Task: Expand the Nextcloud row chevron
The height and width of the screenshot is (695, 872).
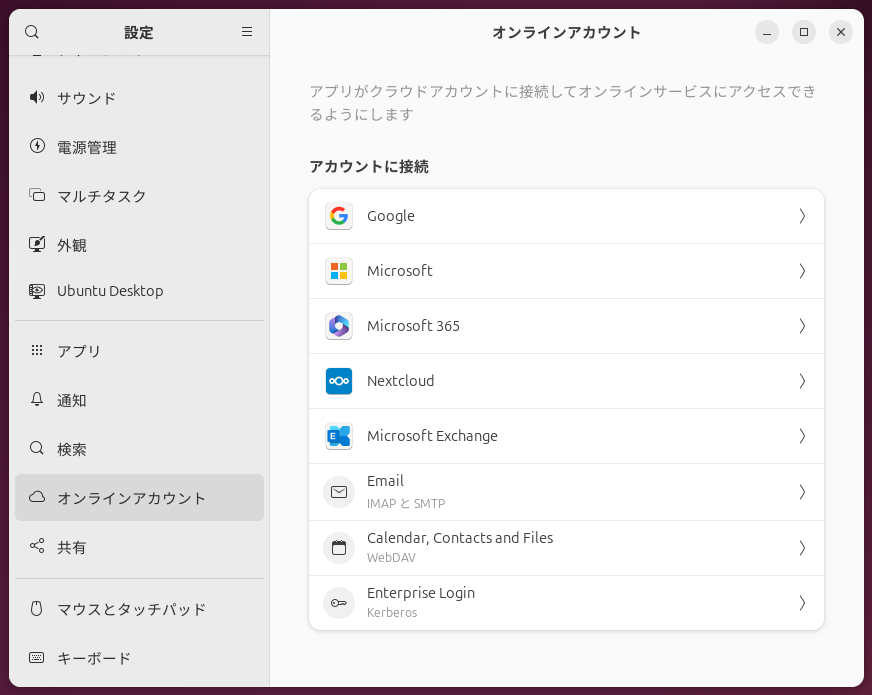Action: [802, 381]
